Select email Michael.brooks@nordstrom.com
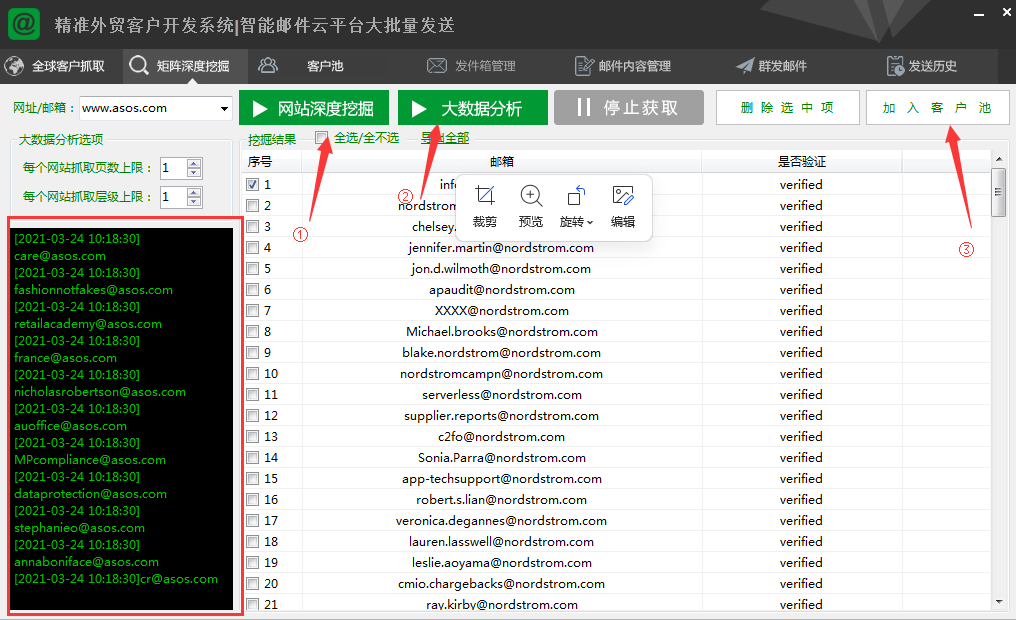 pyautogui.click(x=502, y=332)
